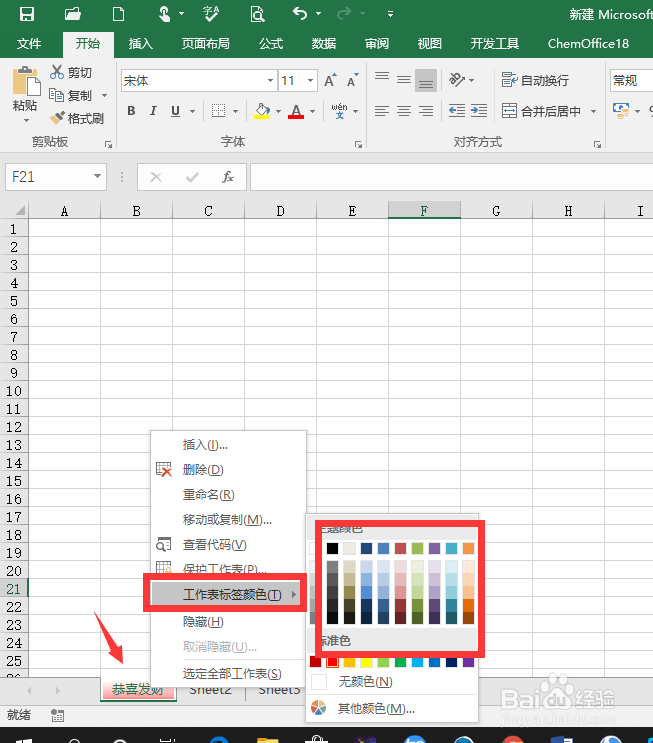Pick black swatch in theme colors

pos(333,549)
